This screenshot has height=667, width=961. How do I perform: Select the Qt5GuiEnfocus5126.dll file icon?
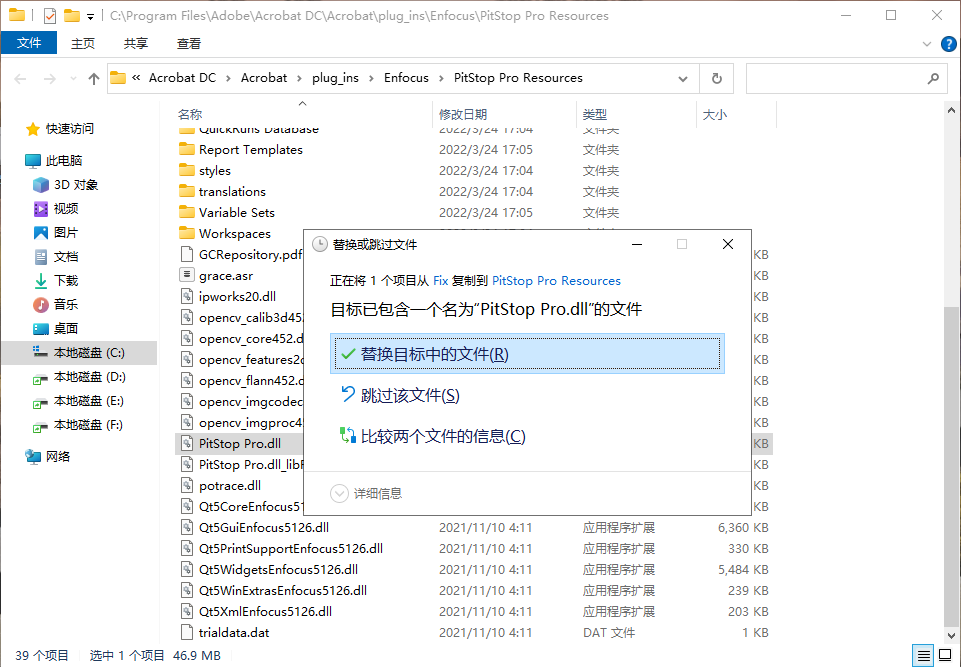187,527
